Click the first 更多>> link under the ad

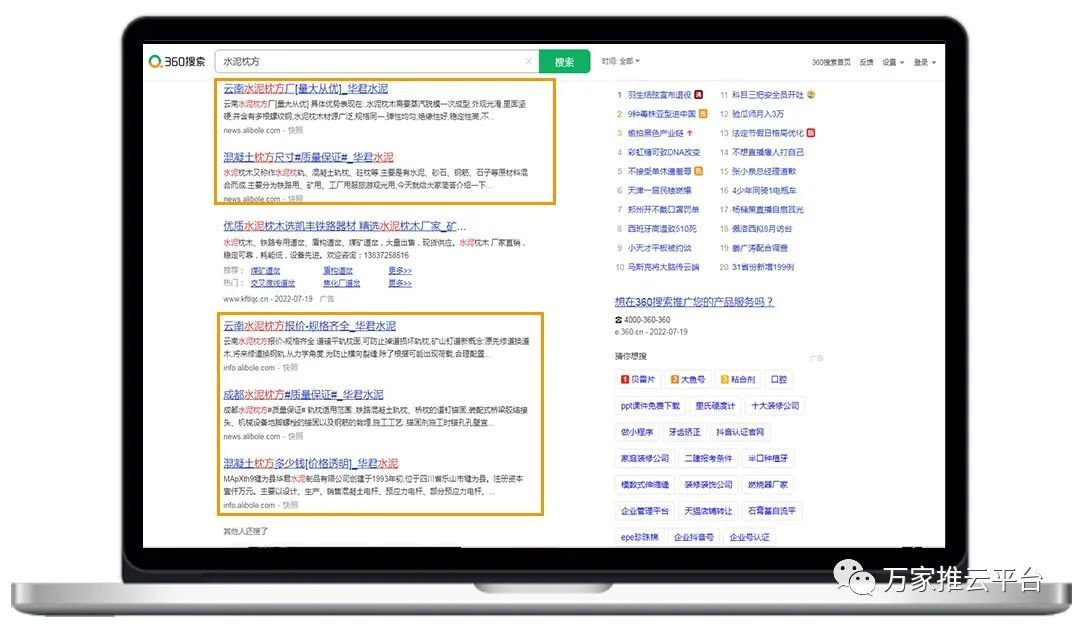tap(400, 271)
